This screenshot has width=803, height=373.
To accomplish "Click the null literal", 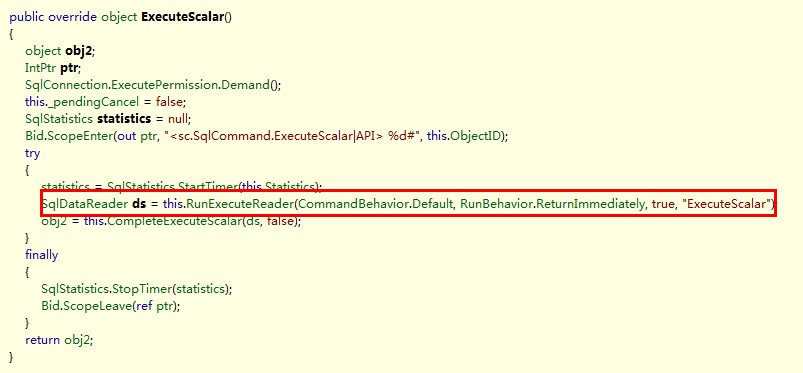I will pyautogui.click(x=178, y=119).
